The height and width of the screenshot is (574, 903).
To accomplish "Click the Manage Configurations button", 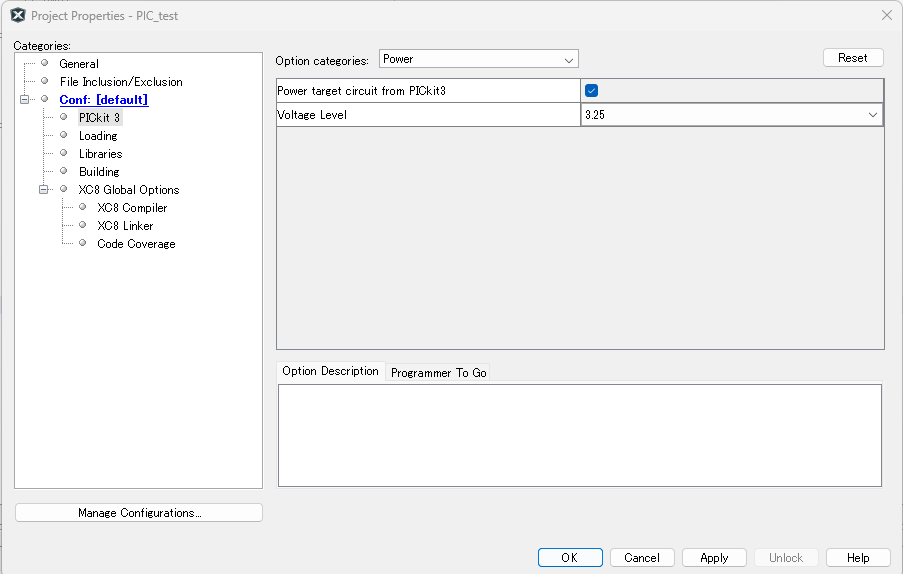I will (139, 513).
